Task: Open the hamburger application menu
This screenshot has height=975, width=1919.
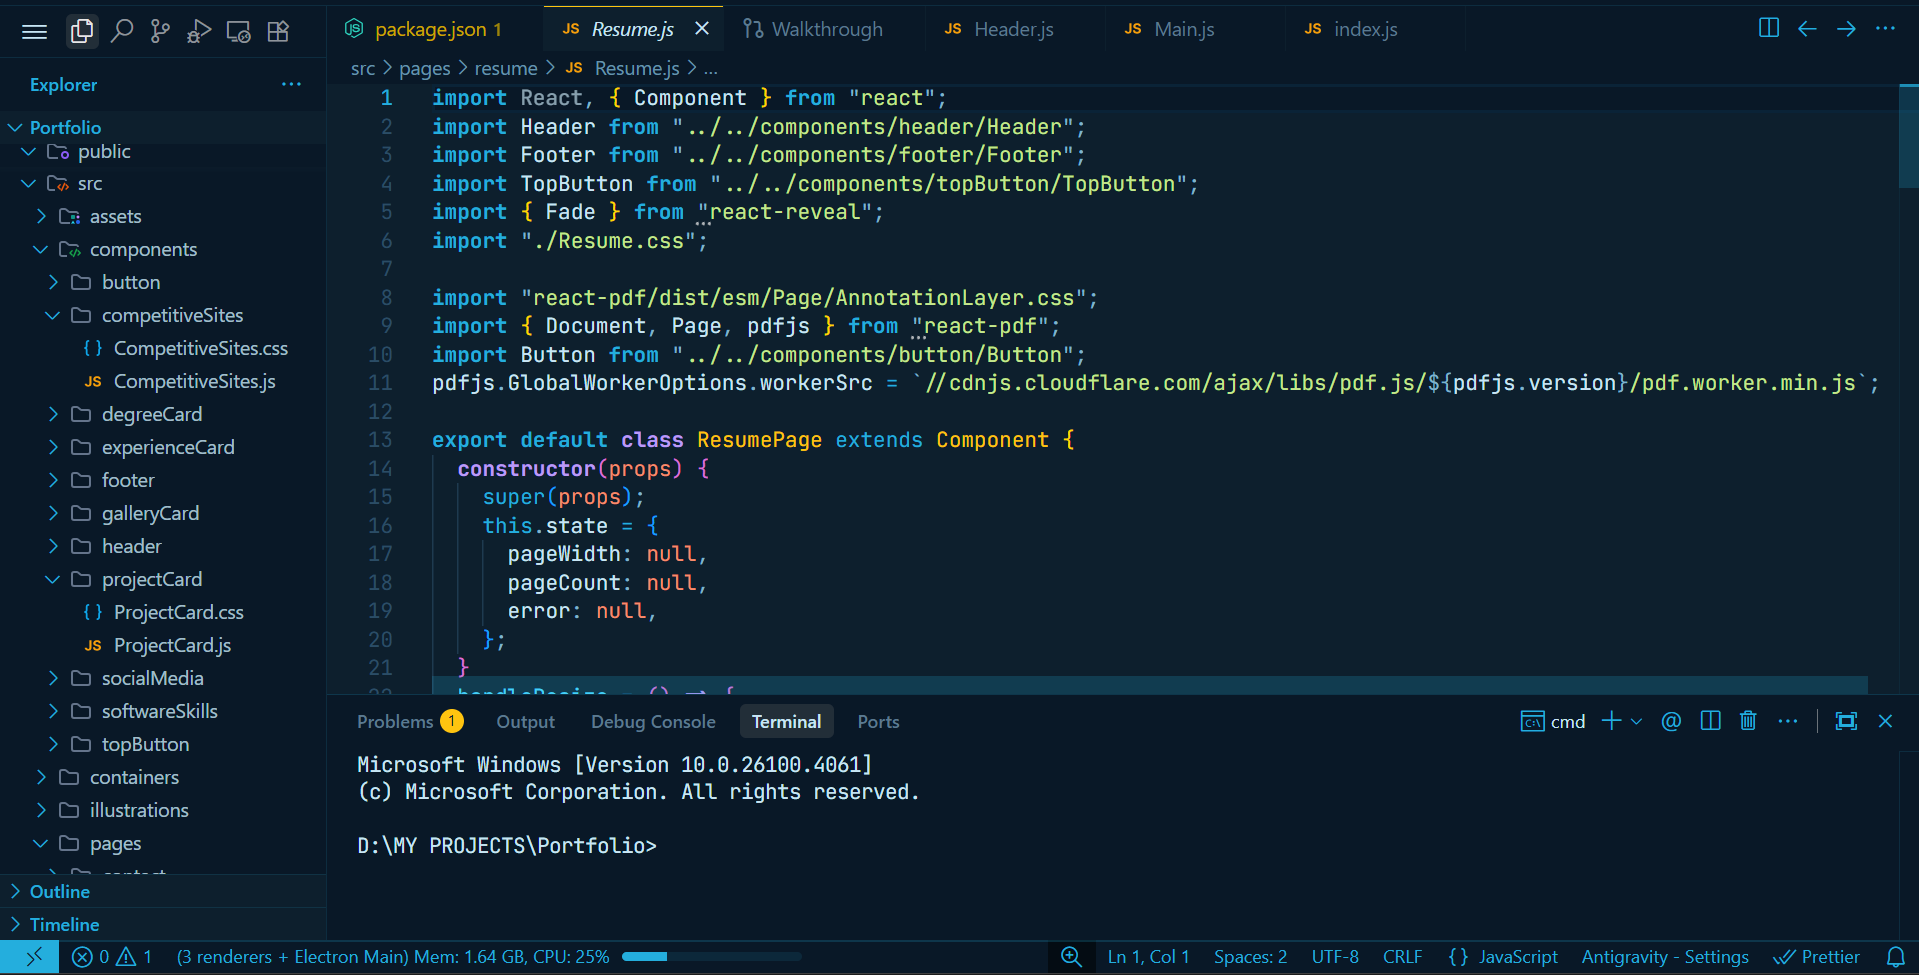Action: (x=35, y=32)
